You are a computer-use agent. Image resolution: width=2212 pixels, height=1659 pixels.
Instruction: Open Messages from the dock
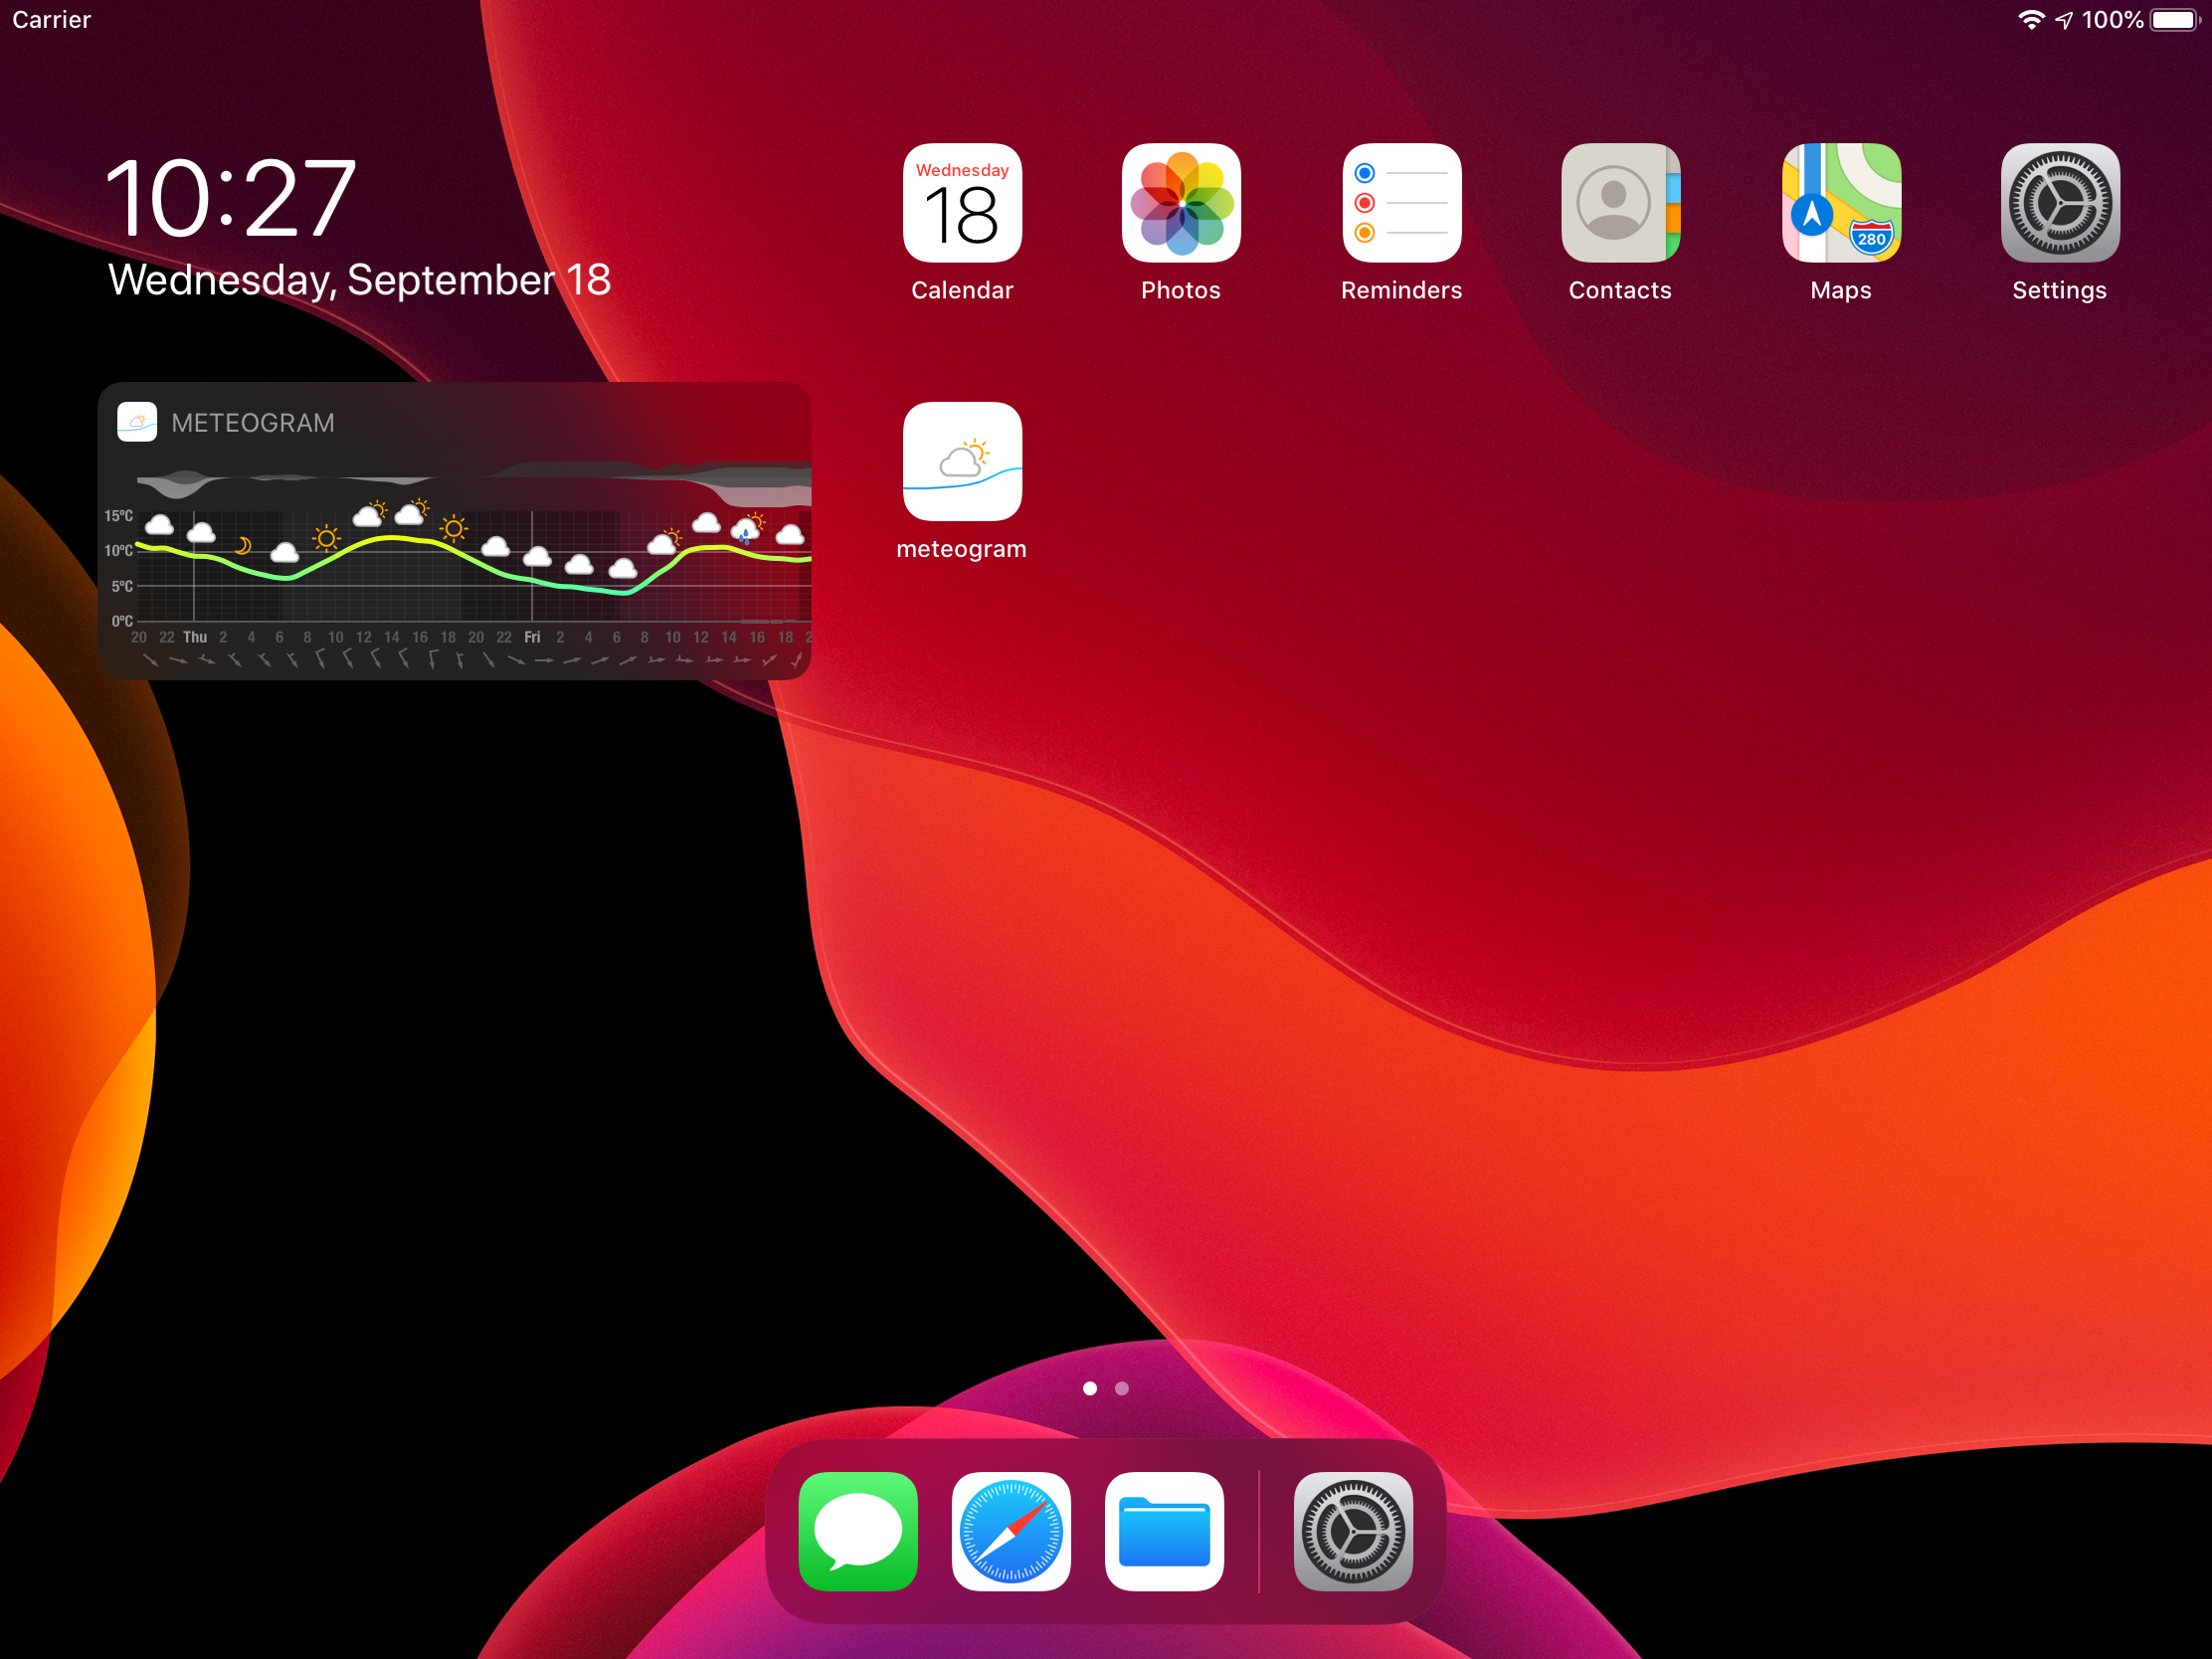[858, 1531]
